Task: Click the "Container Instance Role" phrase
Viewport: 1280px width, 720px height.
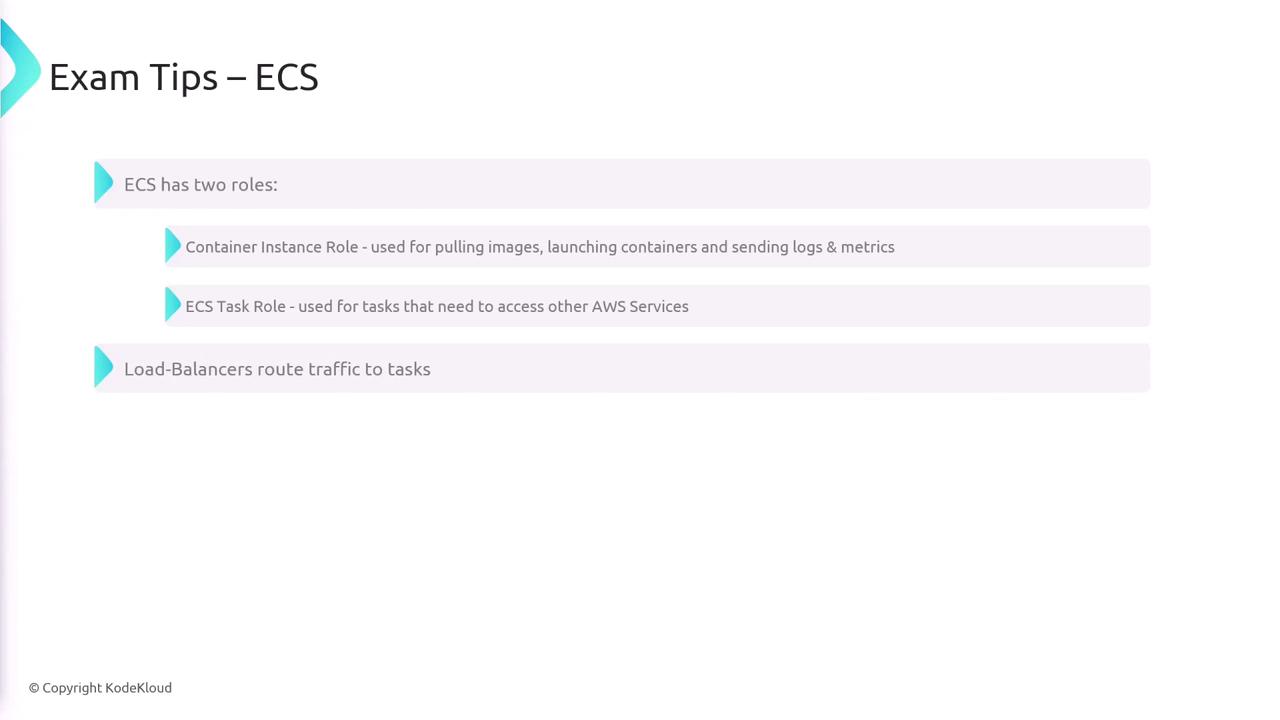Action: tap(271, 247)
